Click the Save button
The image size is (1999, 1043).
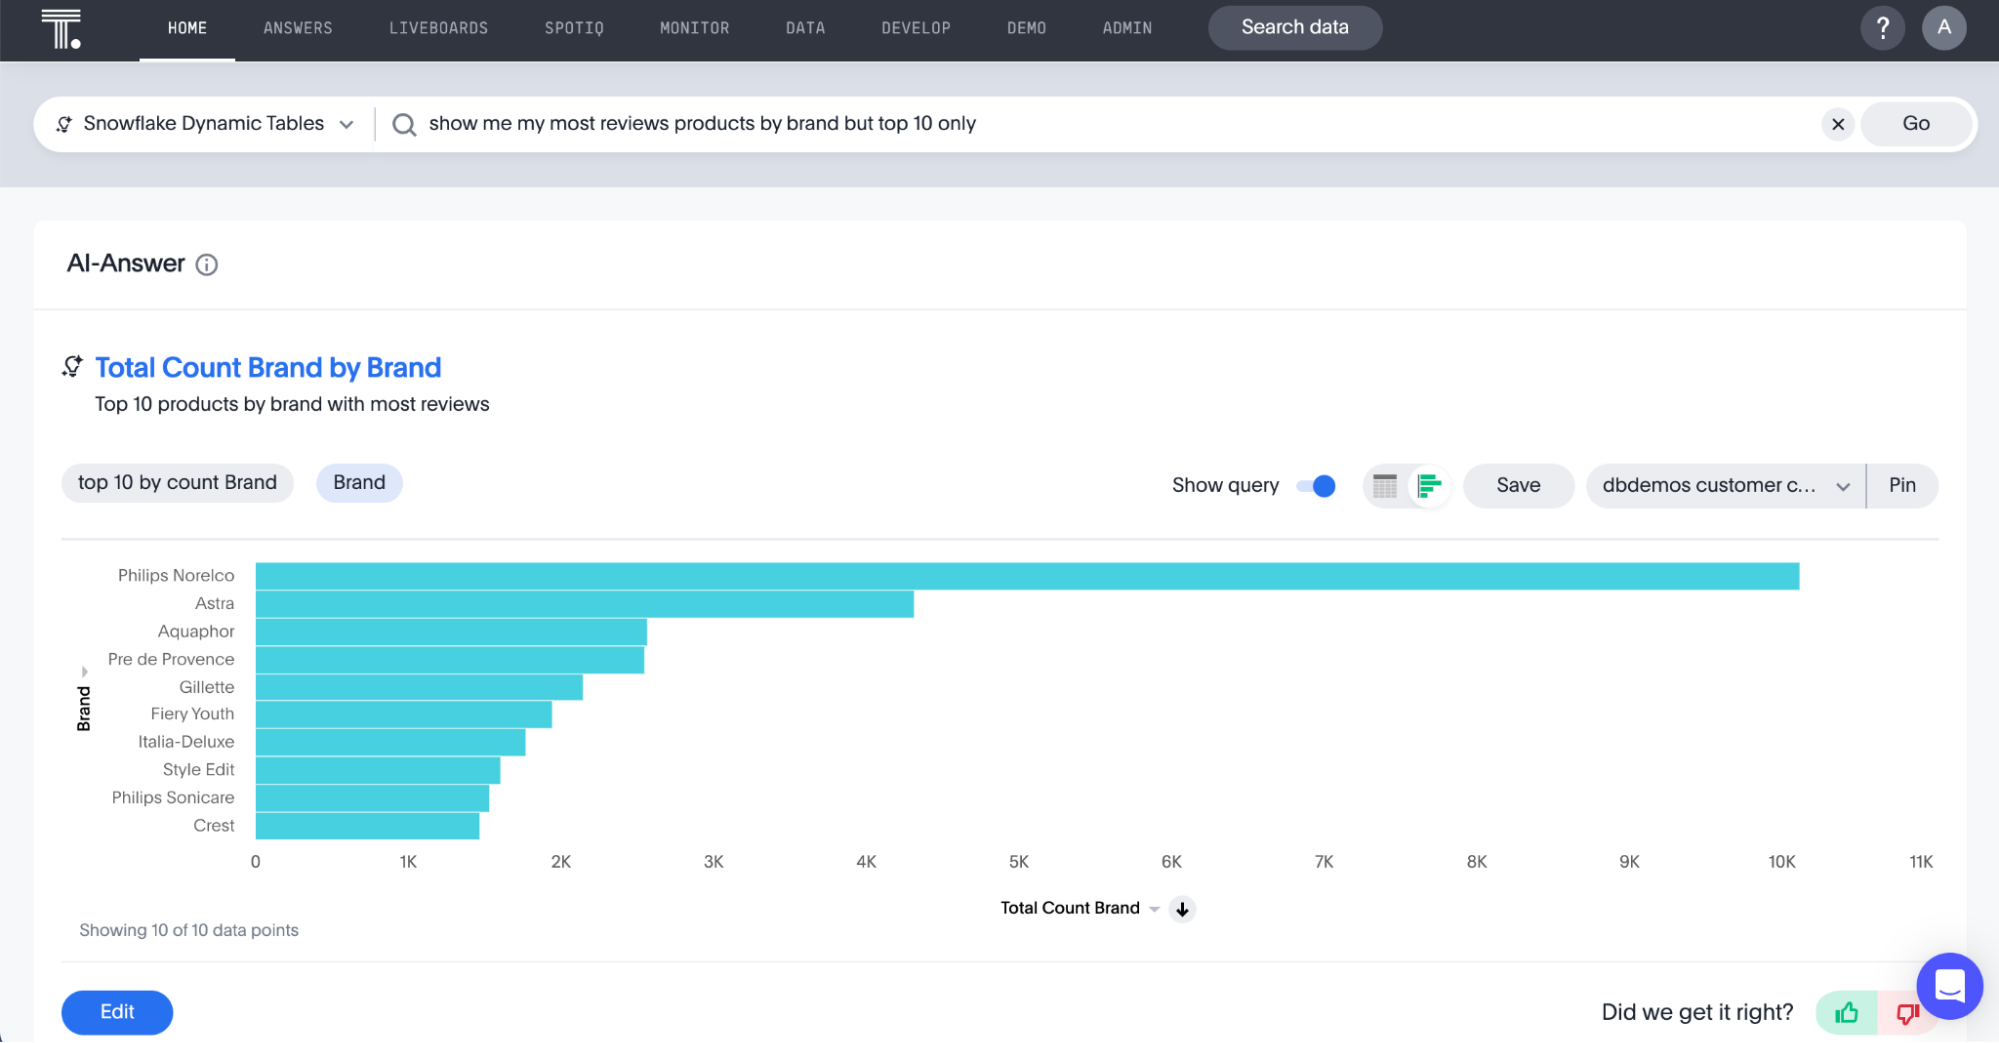pos(1517,486)
